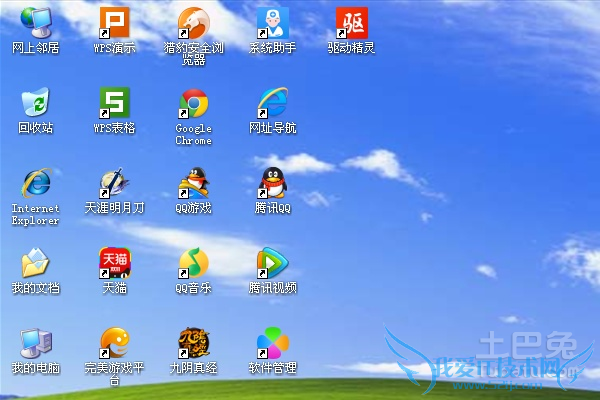Select the QQ游戏 games icon
Screen dimensions: 600x400
[193, 183]
